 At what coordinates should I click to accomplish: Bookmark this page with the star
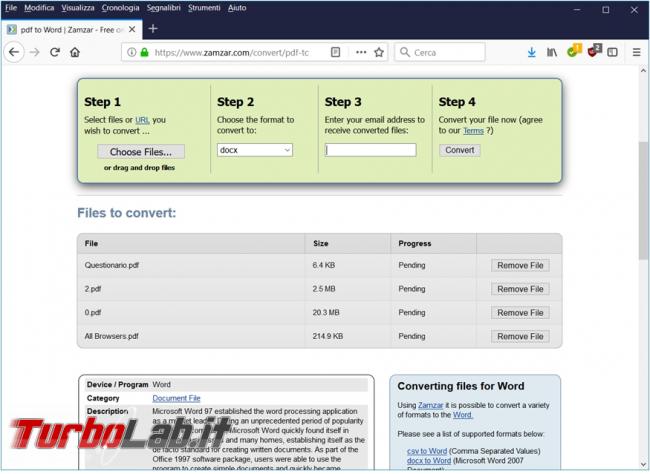[379, 52]
